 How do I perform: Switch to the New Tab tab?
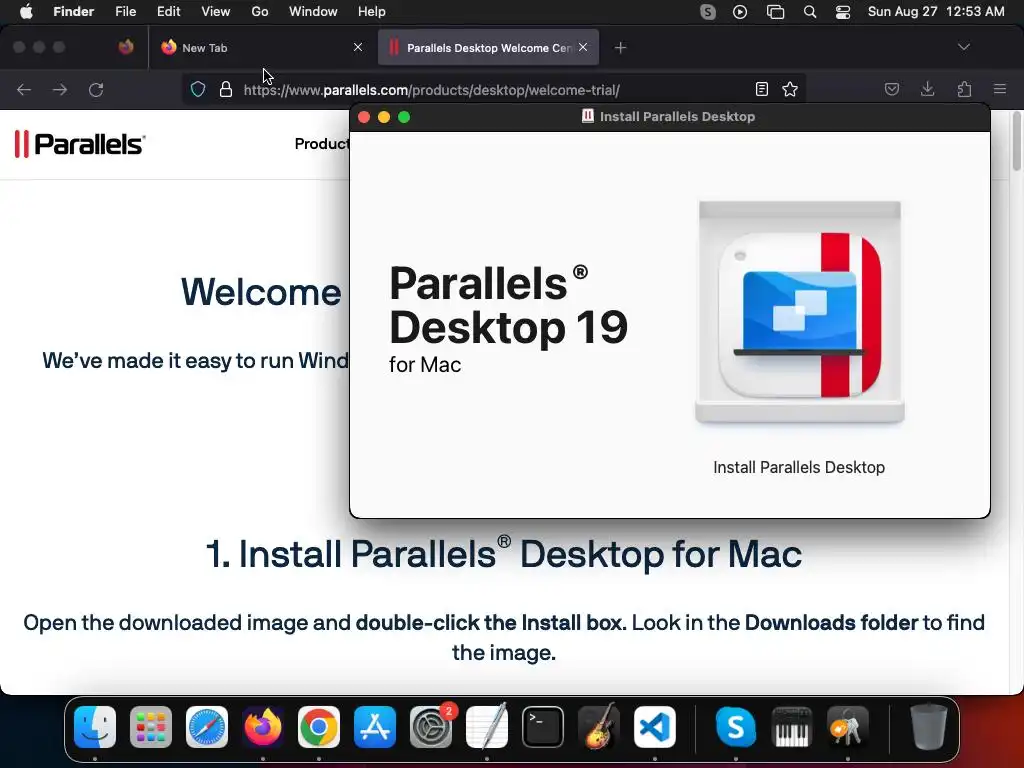pyautogui.click(x=261, y=48)
